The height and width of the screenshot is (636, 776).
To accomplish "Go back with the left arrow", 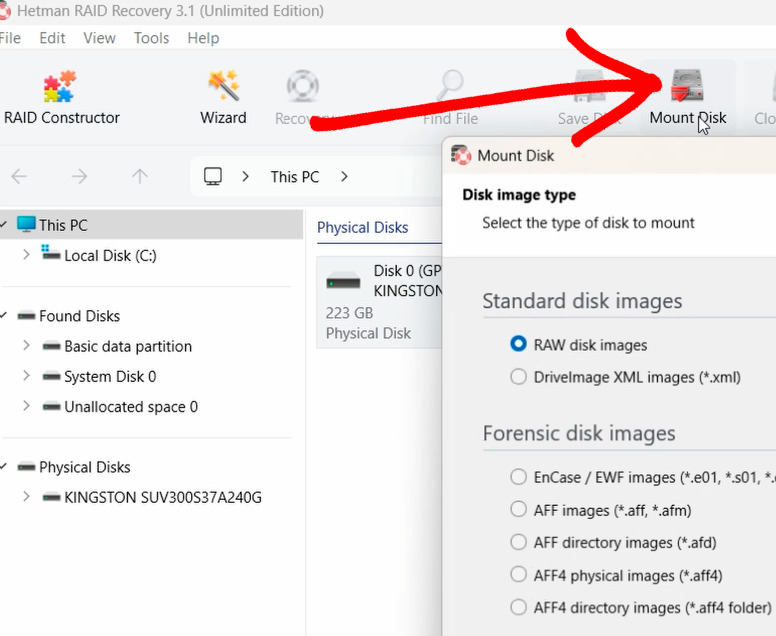I will [x=19, y=176].
